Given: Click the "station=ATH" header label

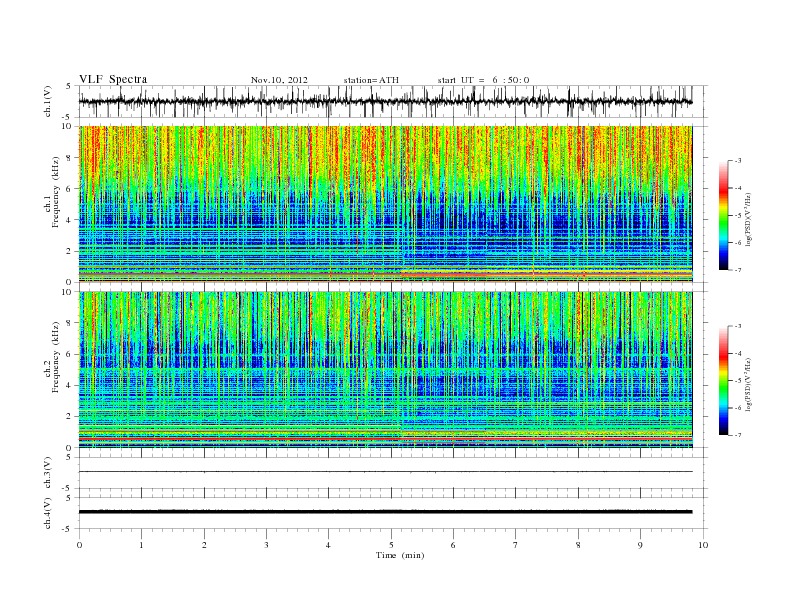Looking at the screenshot, I should click(x=371, y=80).
